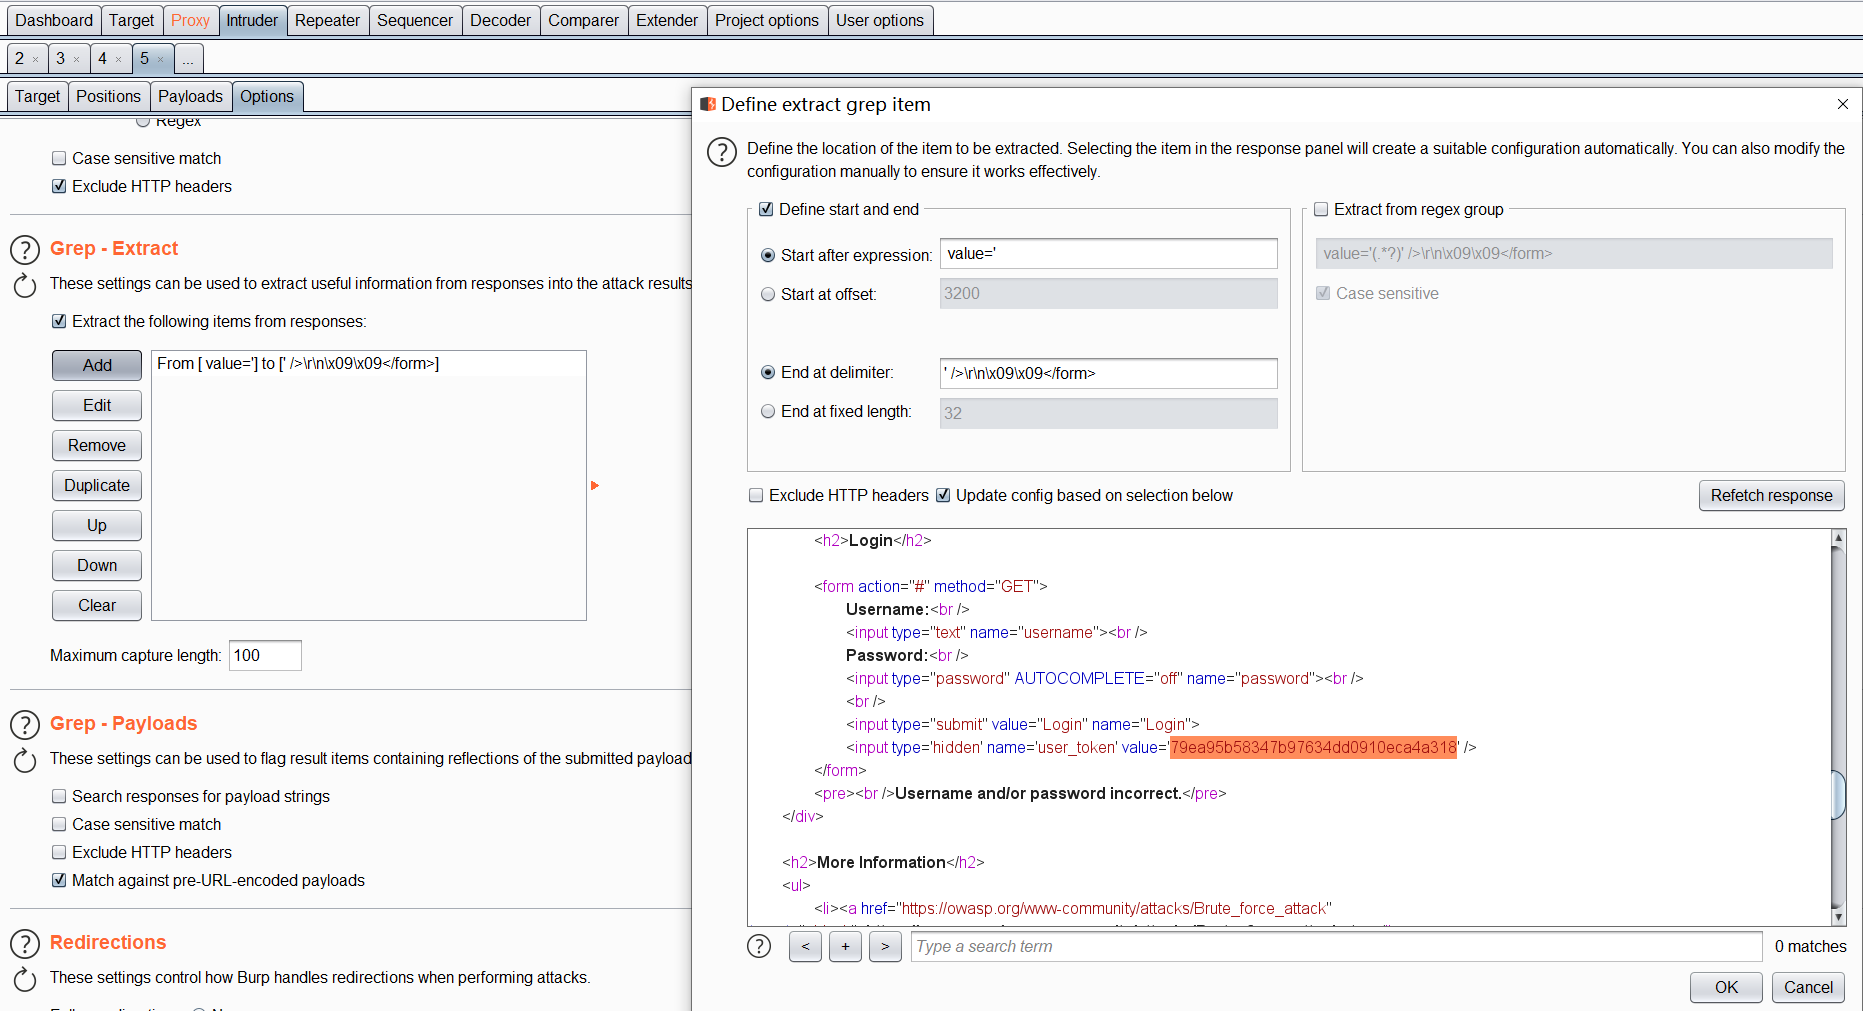This screenshot has width=1863, height=1011.
Task: Open the Decoder tab
Action: click(x=500, y=20)
